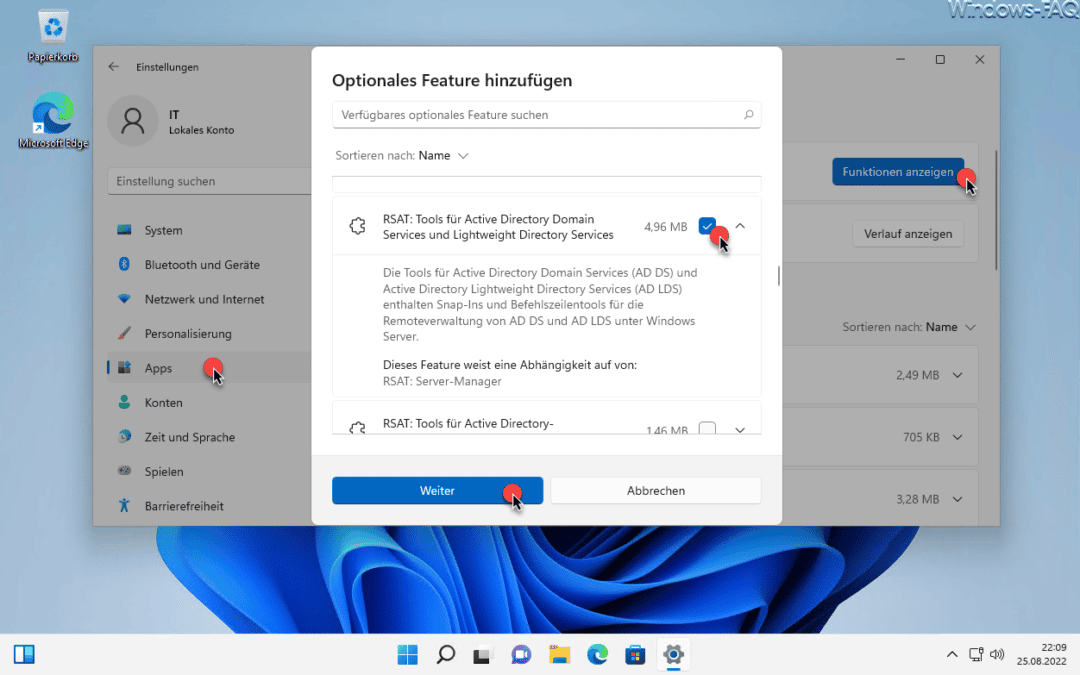Open Sortieren nach Name dropdown in dialog
This screenshot has width=1080, height=675.
coord(402,156)
